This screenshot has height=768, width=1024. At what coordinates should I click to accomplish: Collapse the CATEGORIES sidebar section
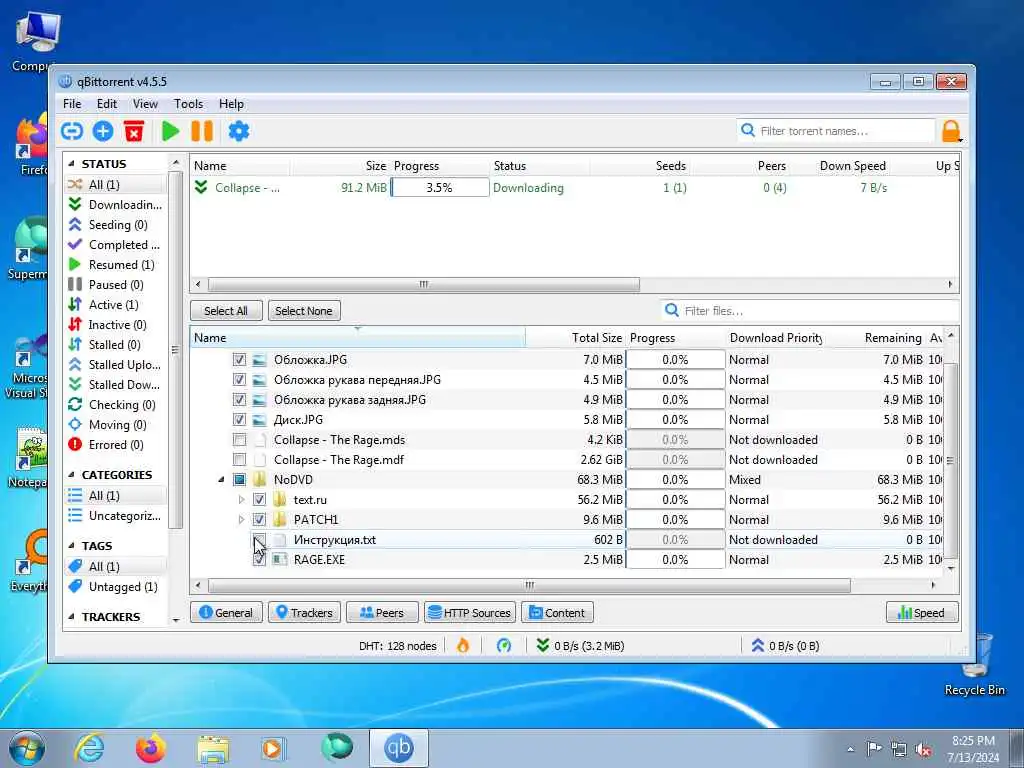point(71,475)
